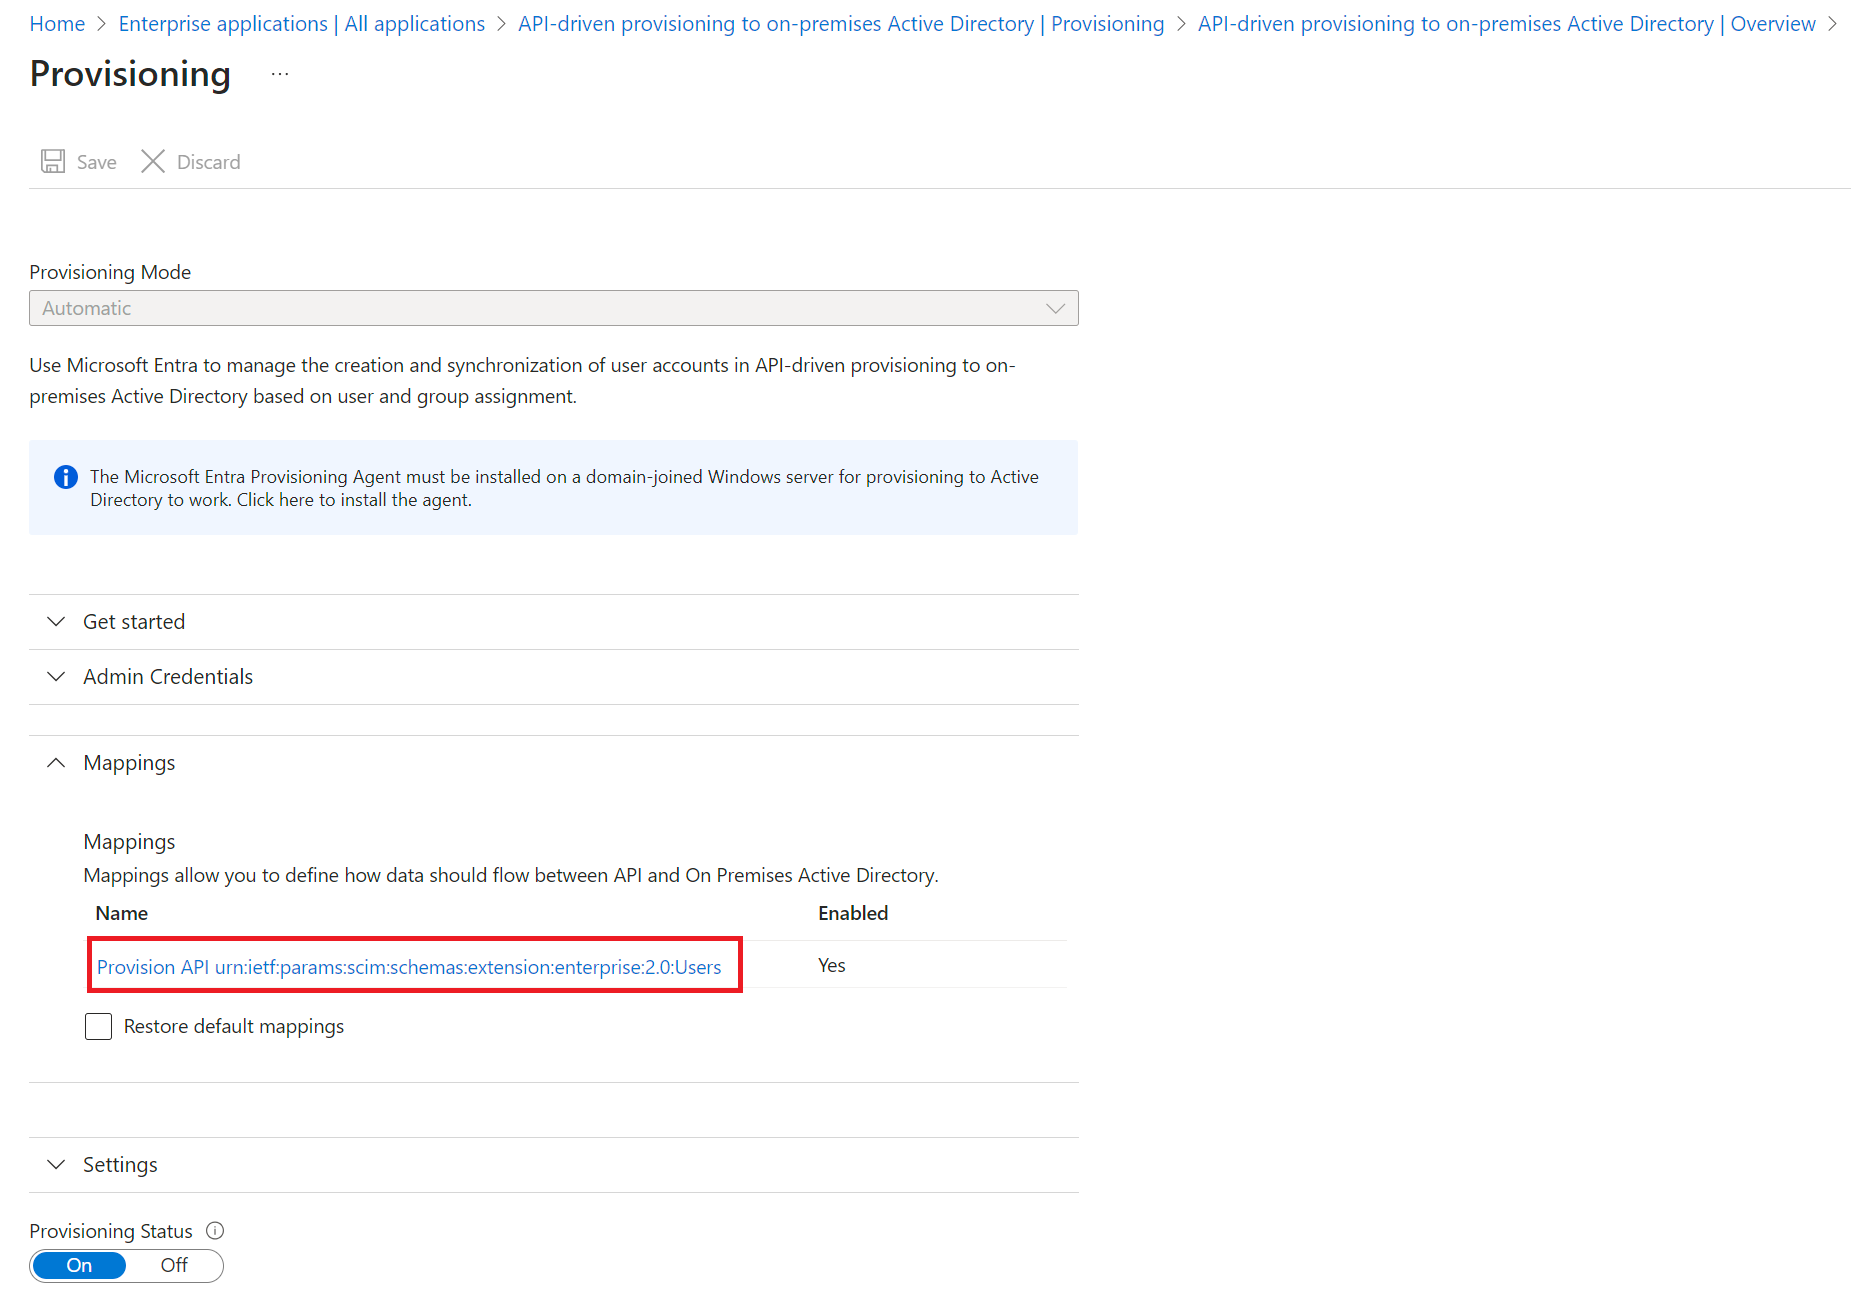
Task: Open the ellipsis more options menu
Action: click(x=280, y=75)
